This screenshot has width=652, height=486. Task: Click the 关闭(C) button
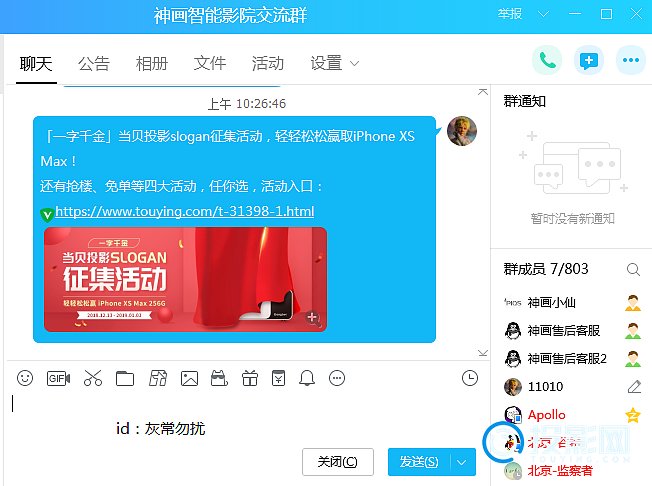(x=338, y=462)
